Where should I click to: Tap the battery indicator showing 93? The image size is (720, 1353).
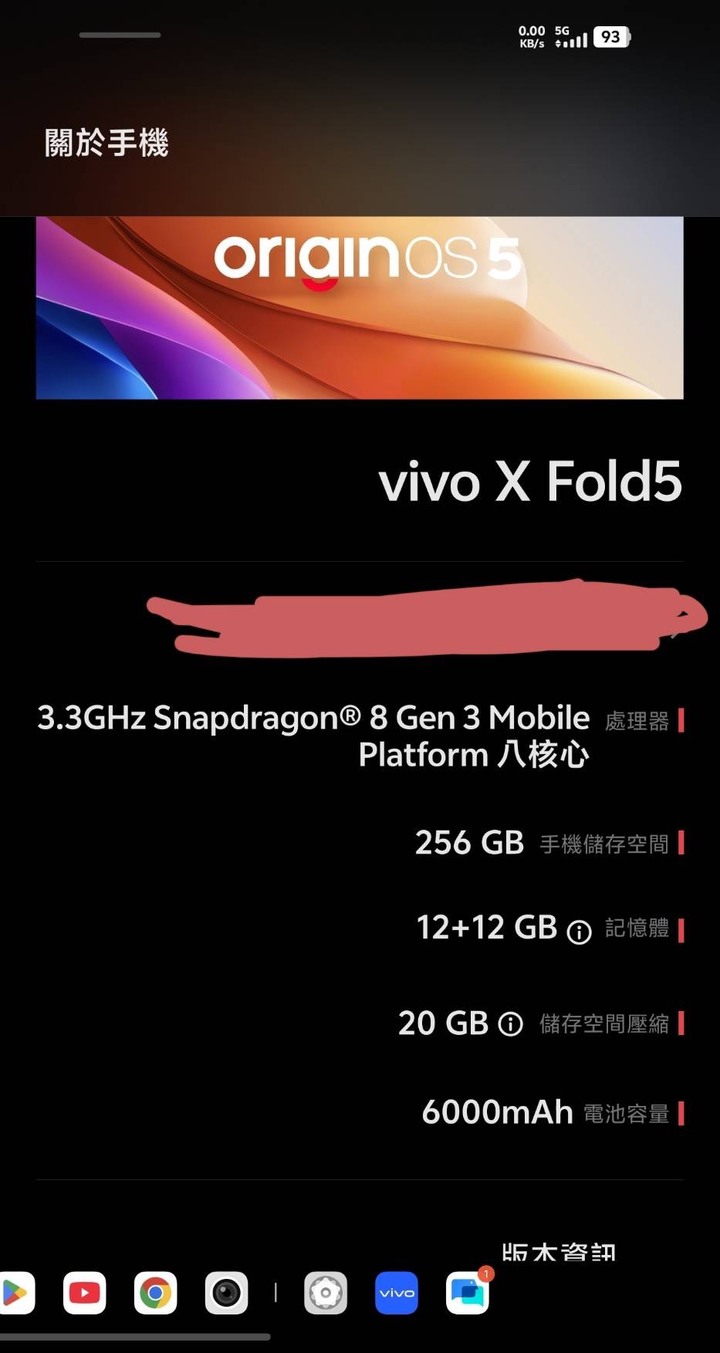(611, 37)
